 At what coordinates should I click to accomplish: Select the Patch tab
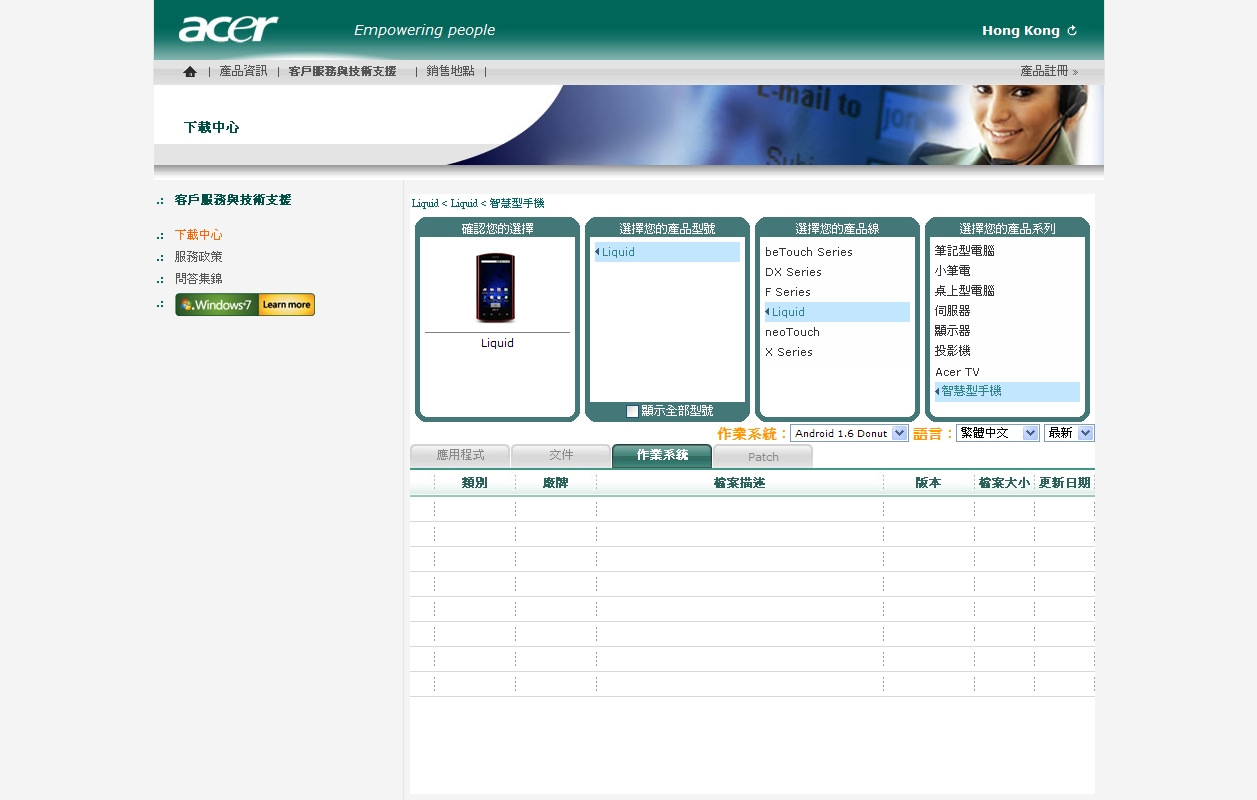[763, 457]
